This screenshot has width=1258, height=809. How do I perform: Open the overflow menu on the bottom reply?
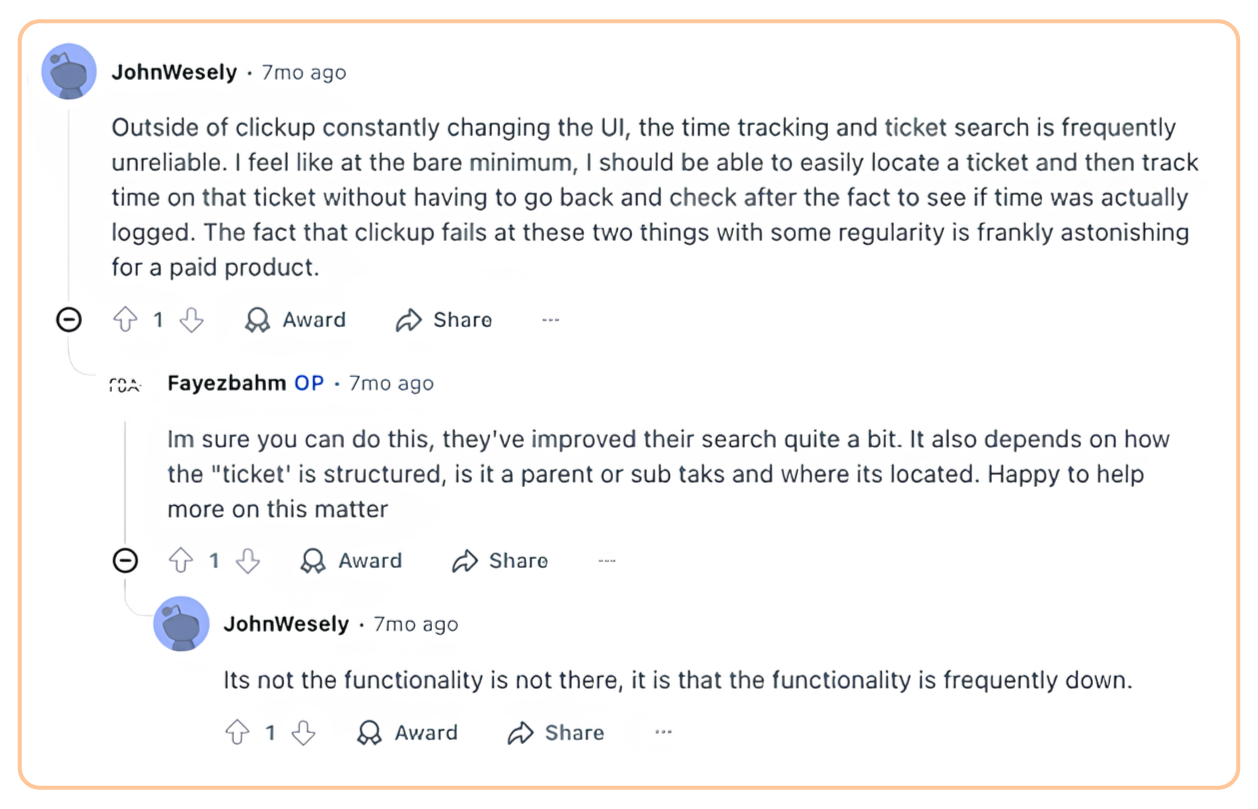(x=663, y=732)
